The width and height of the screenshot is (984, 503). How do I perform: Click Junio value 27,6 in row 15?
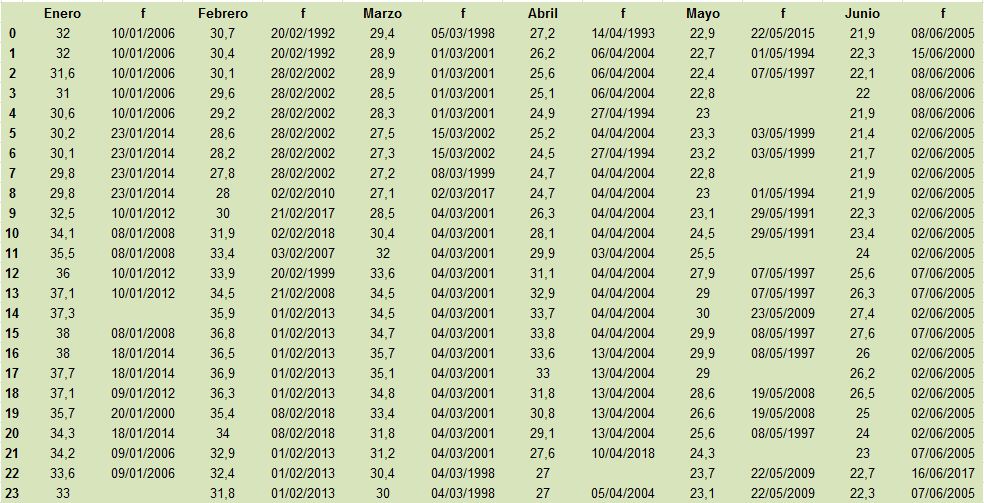(863, 334)
